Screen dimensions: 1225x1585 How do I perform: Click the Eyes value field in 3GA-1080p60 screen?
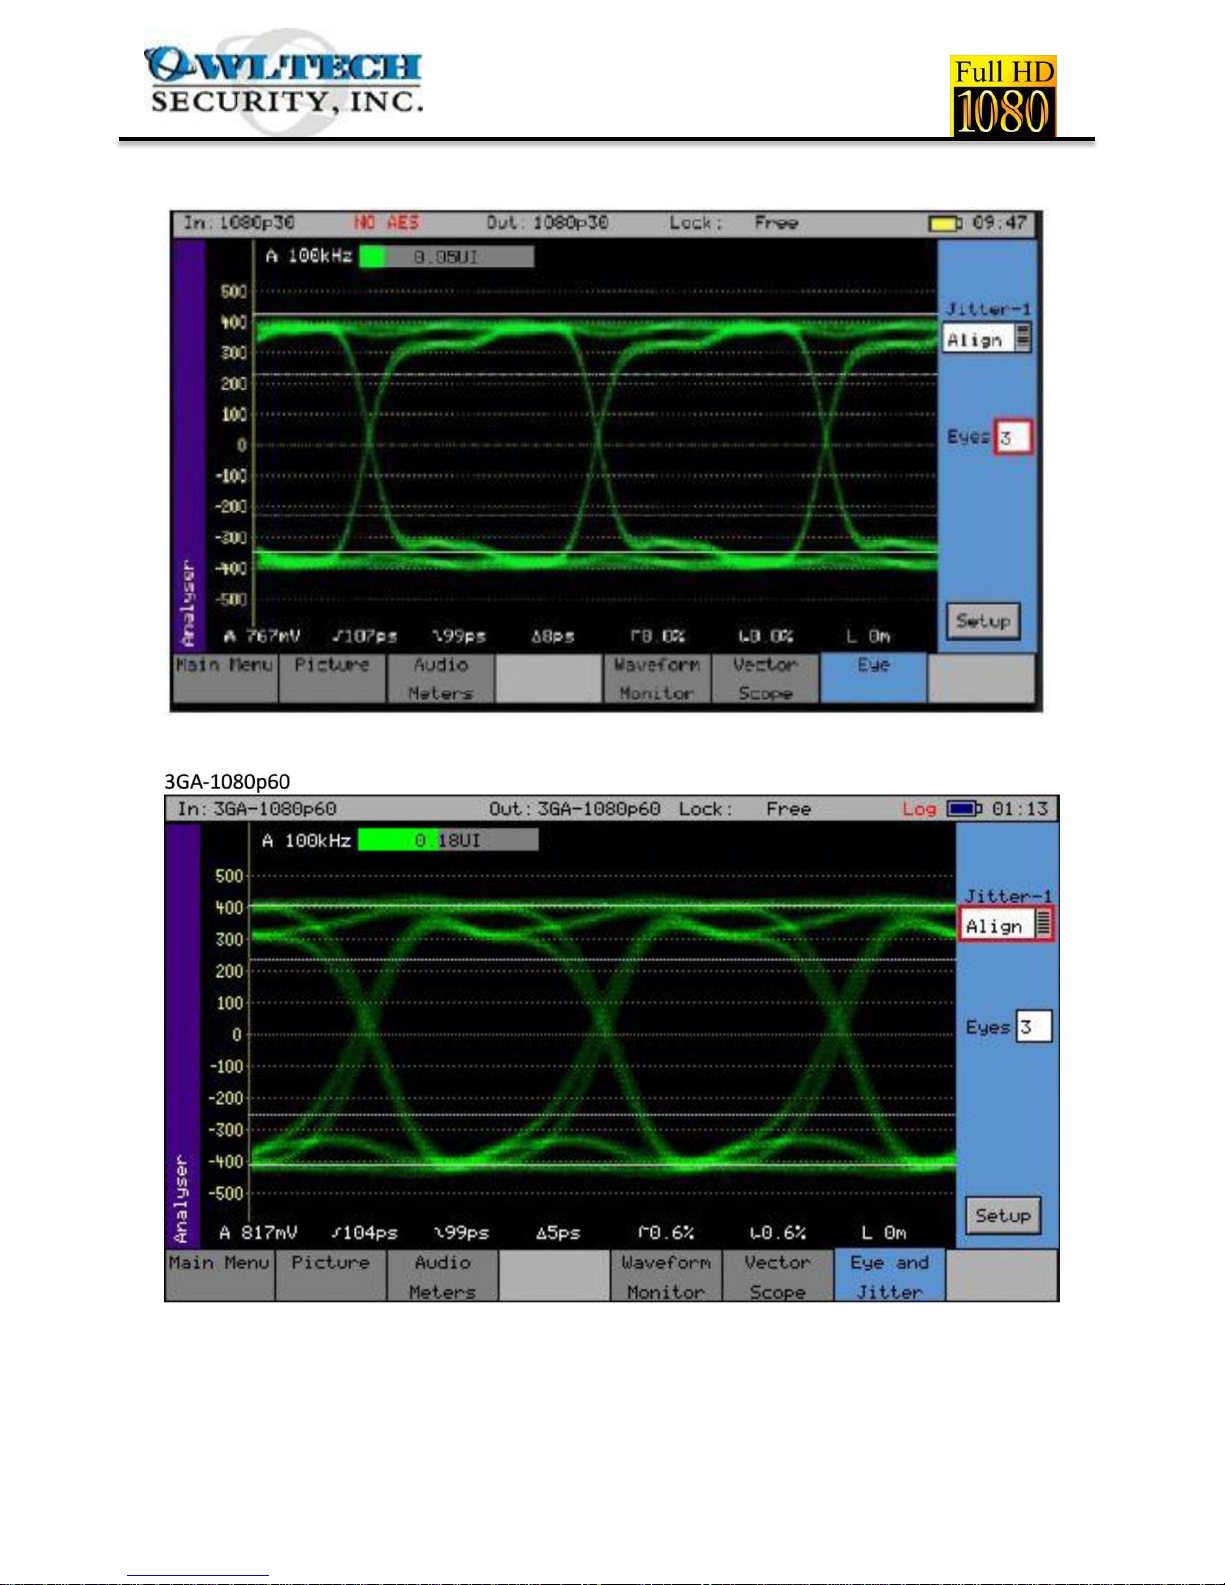(1033, 1027)
